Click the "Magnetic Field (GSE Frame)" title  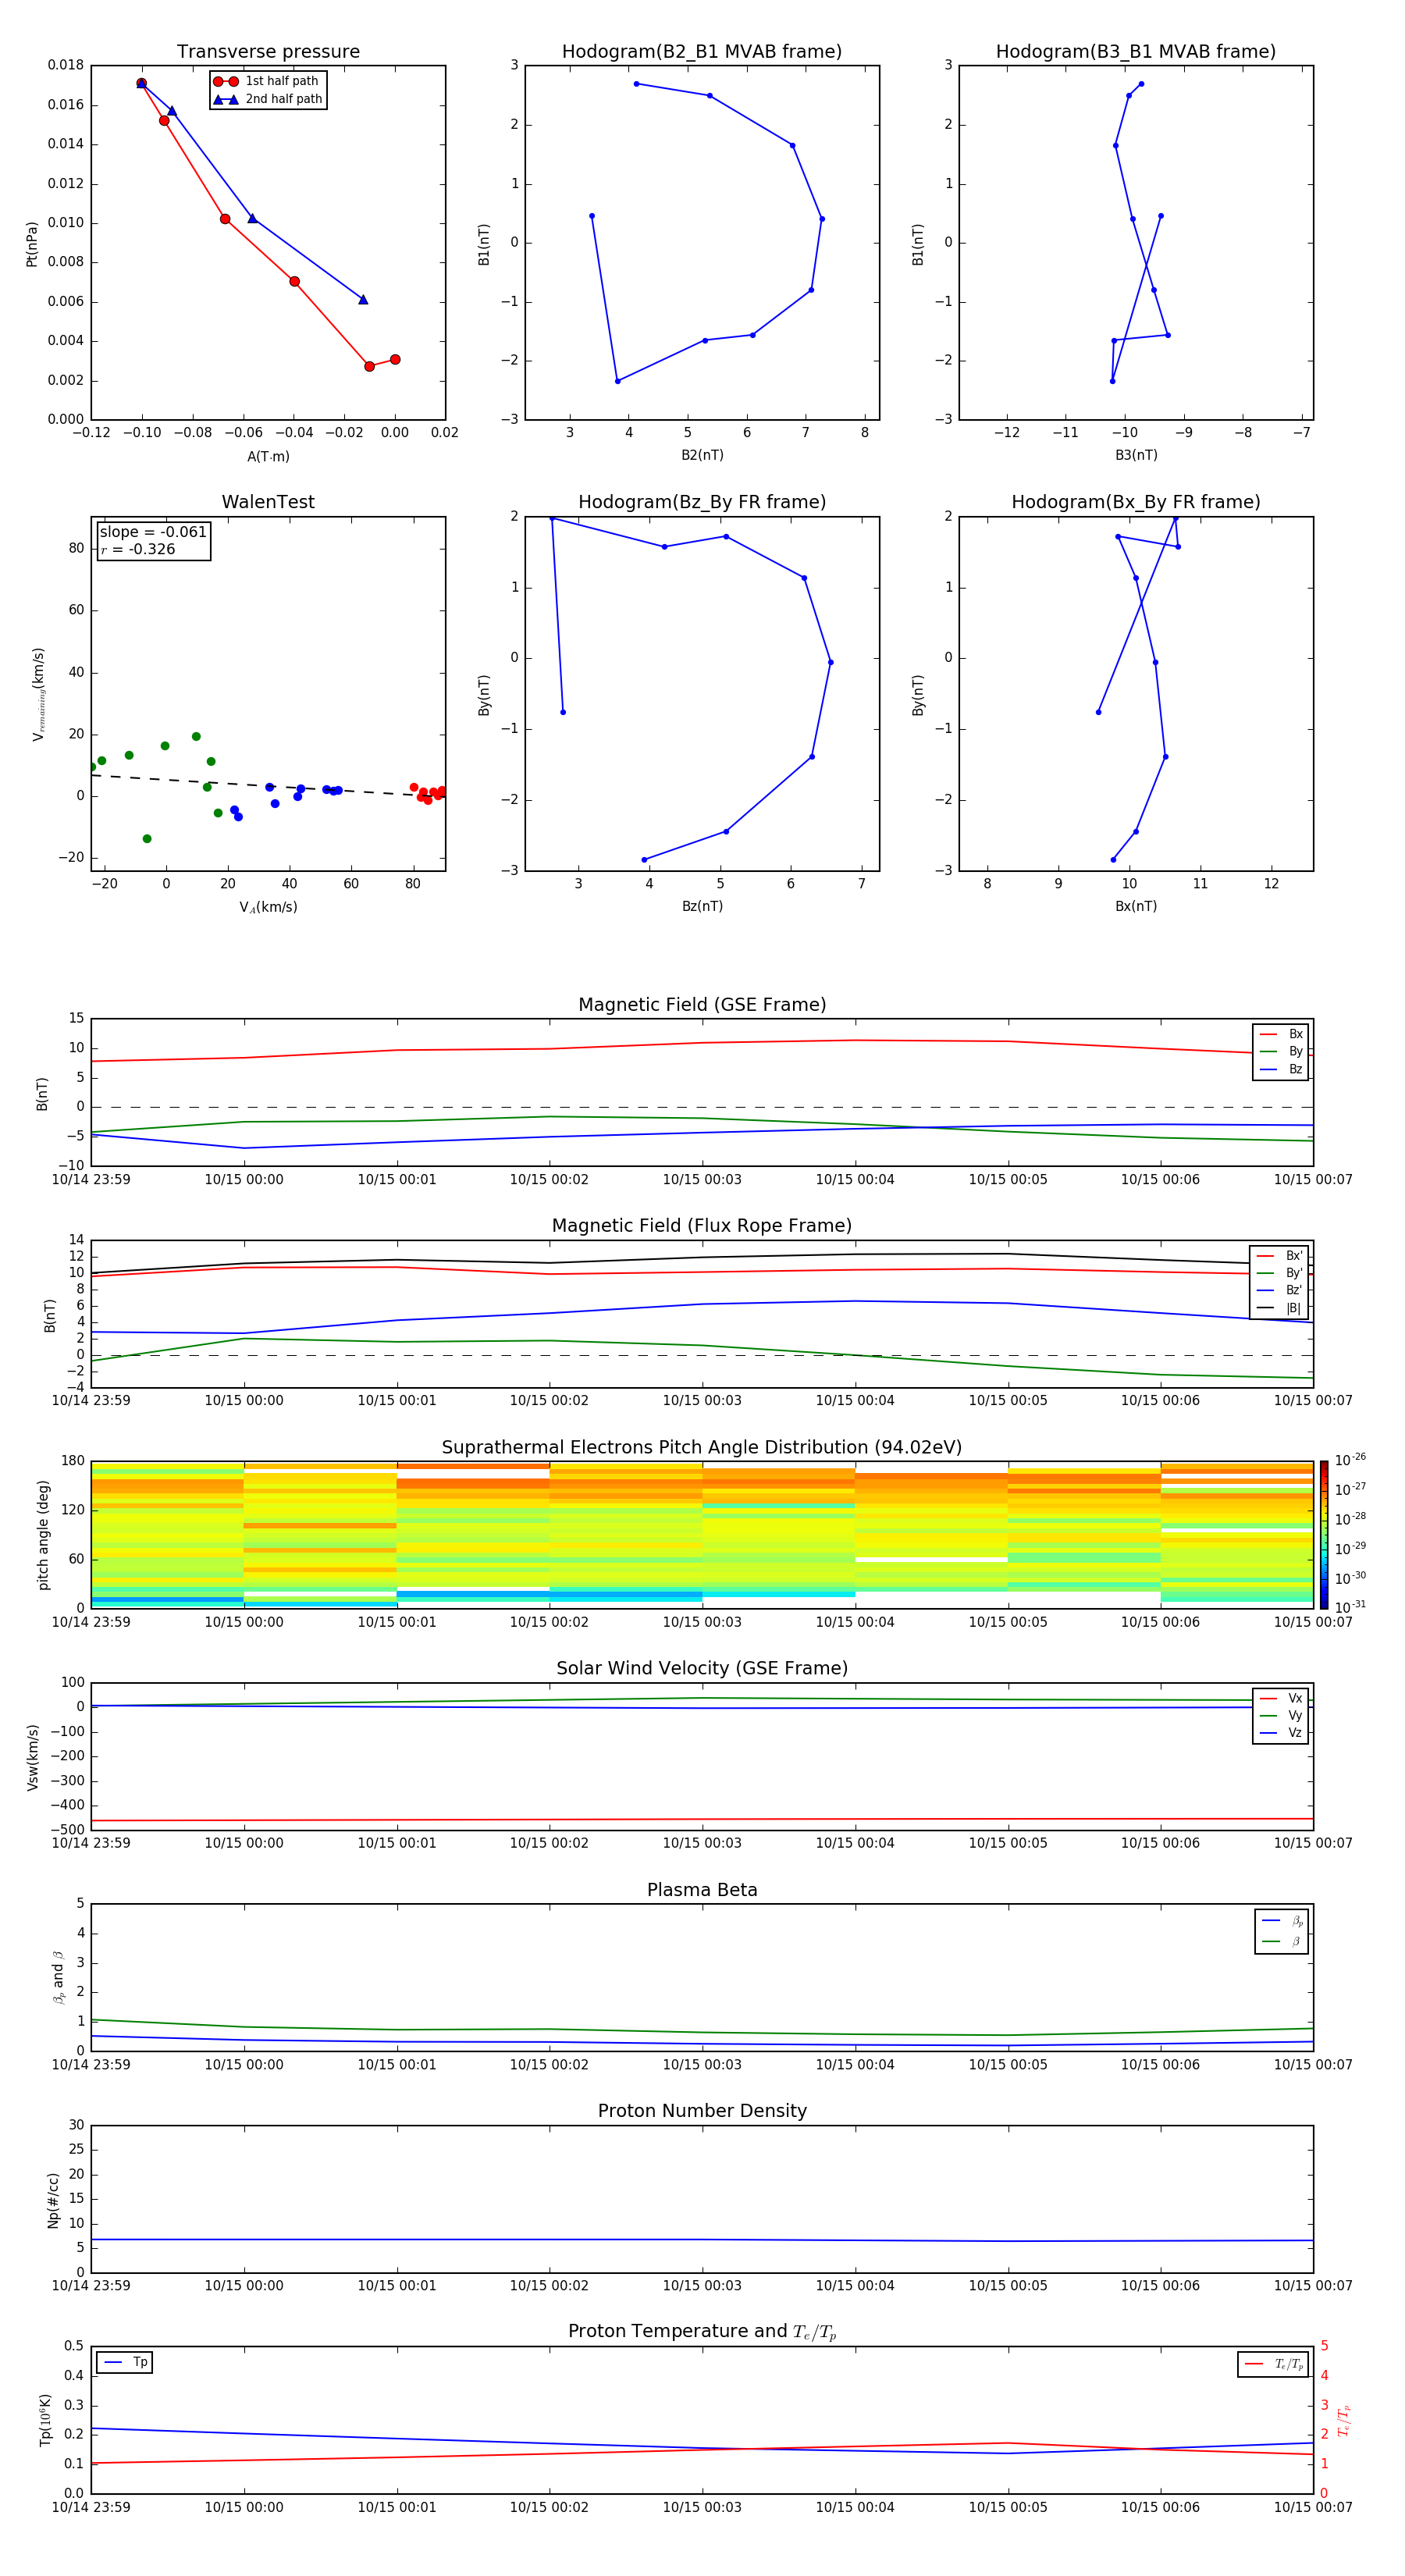tap(702, 1005)
